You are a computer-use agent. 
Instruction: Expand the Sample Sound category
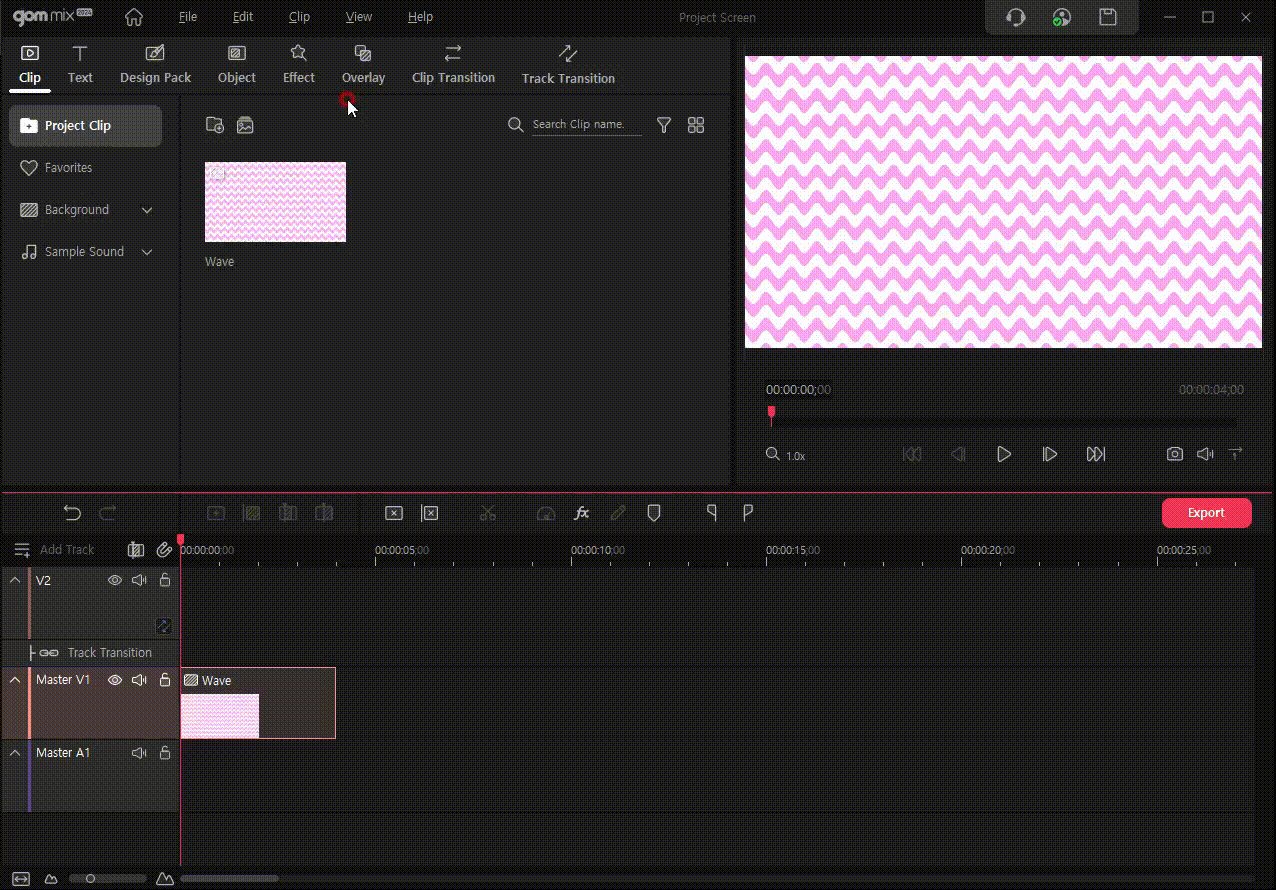[147, 252]
